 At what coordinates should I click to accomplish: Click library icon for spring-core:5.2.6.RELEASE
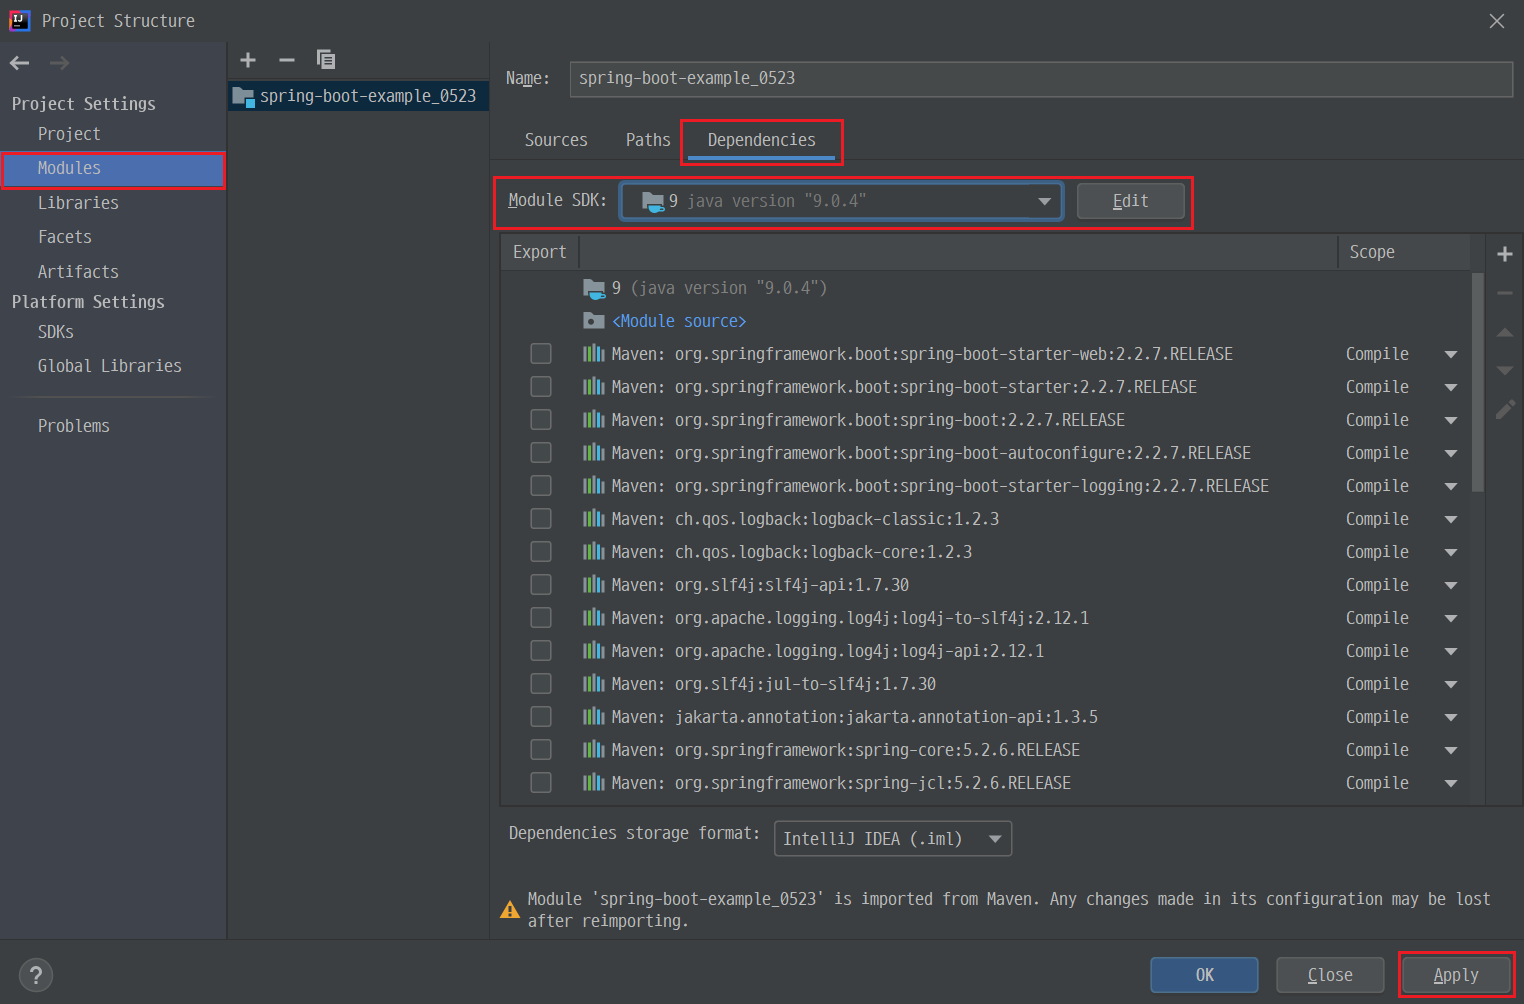(594, 749)
